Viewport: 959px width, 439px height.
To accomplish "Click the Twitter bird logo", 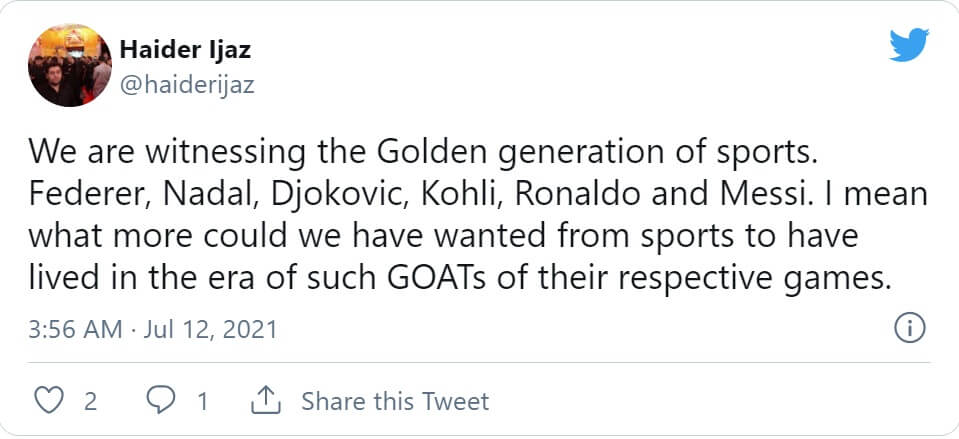I will point(908,45).
